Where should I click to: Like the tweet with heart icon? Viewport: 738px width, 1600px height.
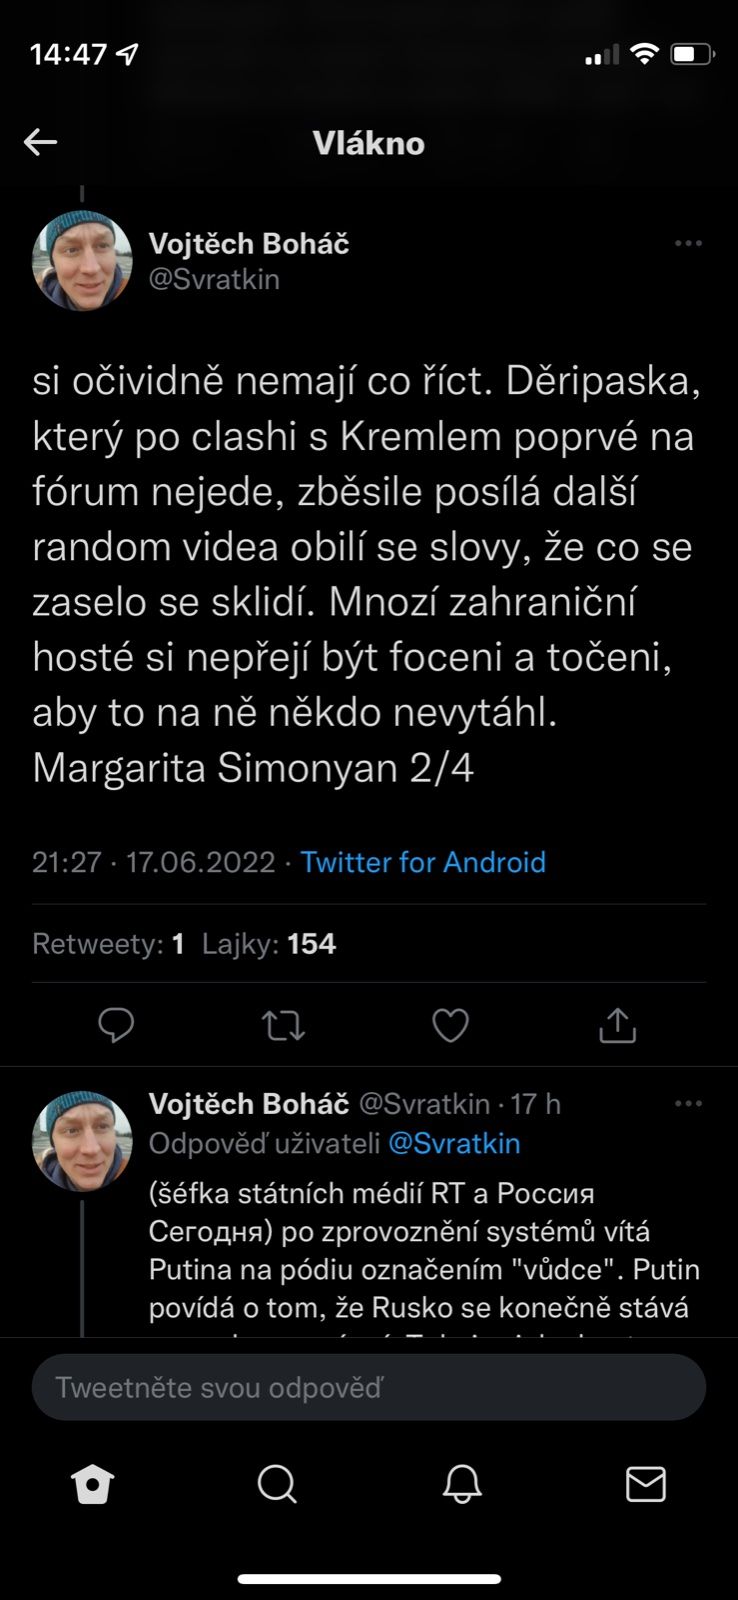click(x=450, y=1025)
